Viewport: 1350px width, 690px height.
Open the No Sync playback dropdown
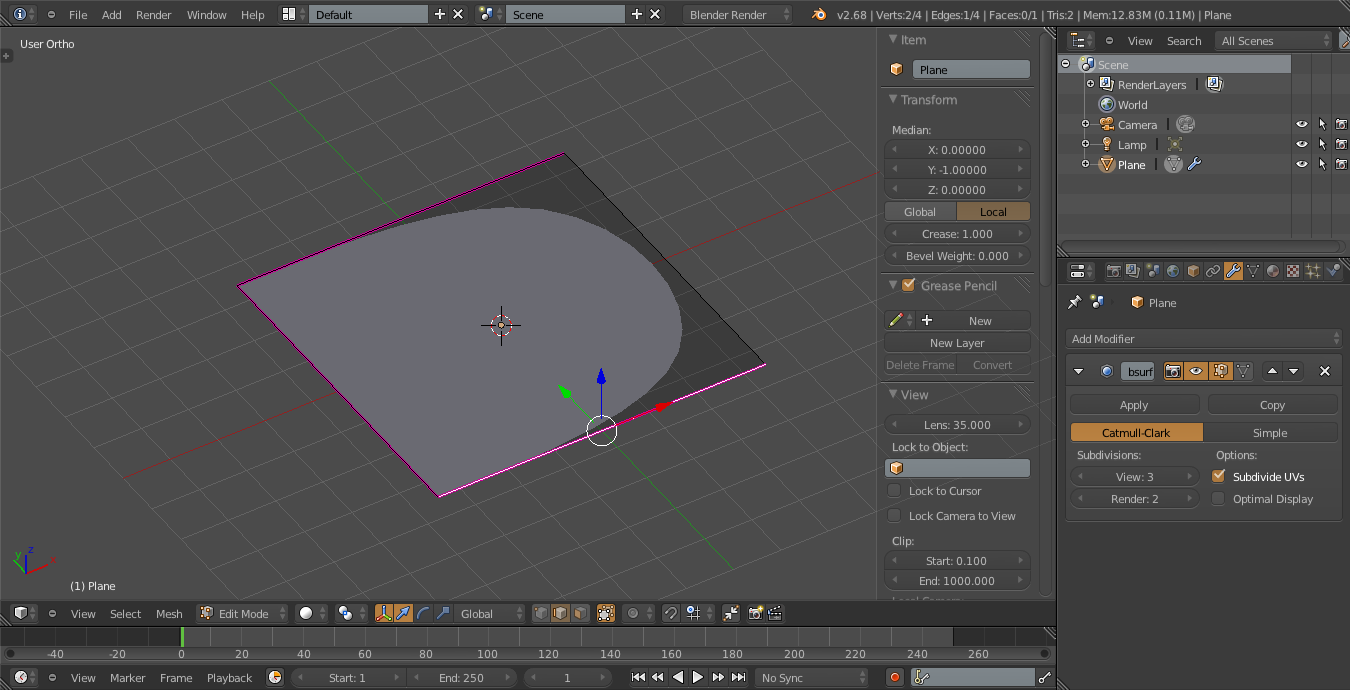pos(811,677)
